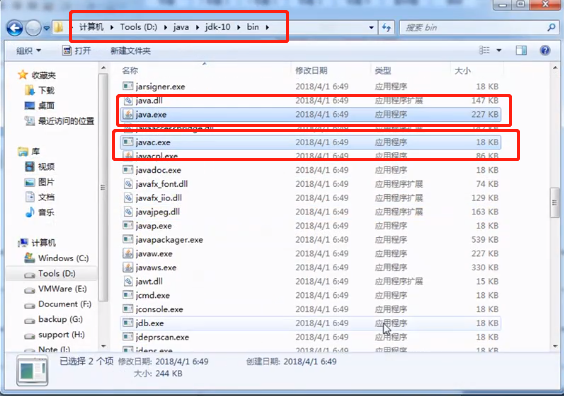This screenshot has width=564, height=396.
Task: Refresh the folder with the refresh button
Action: click(386, 28)
